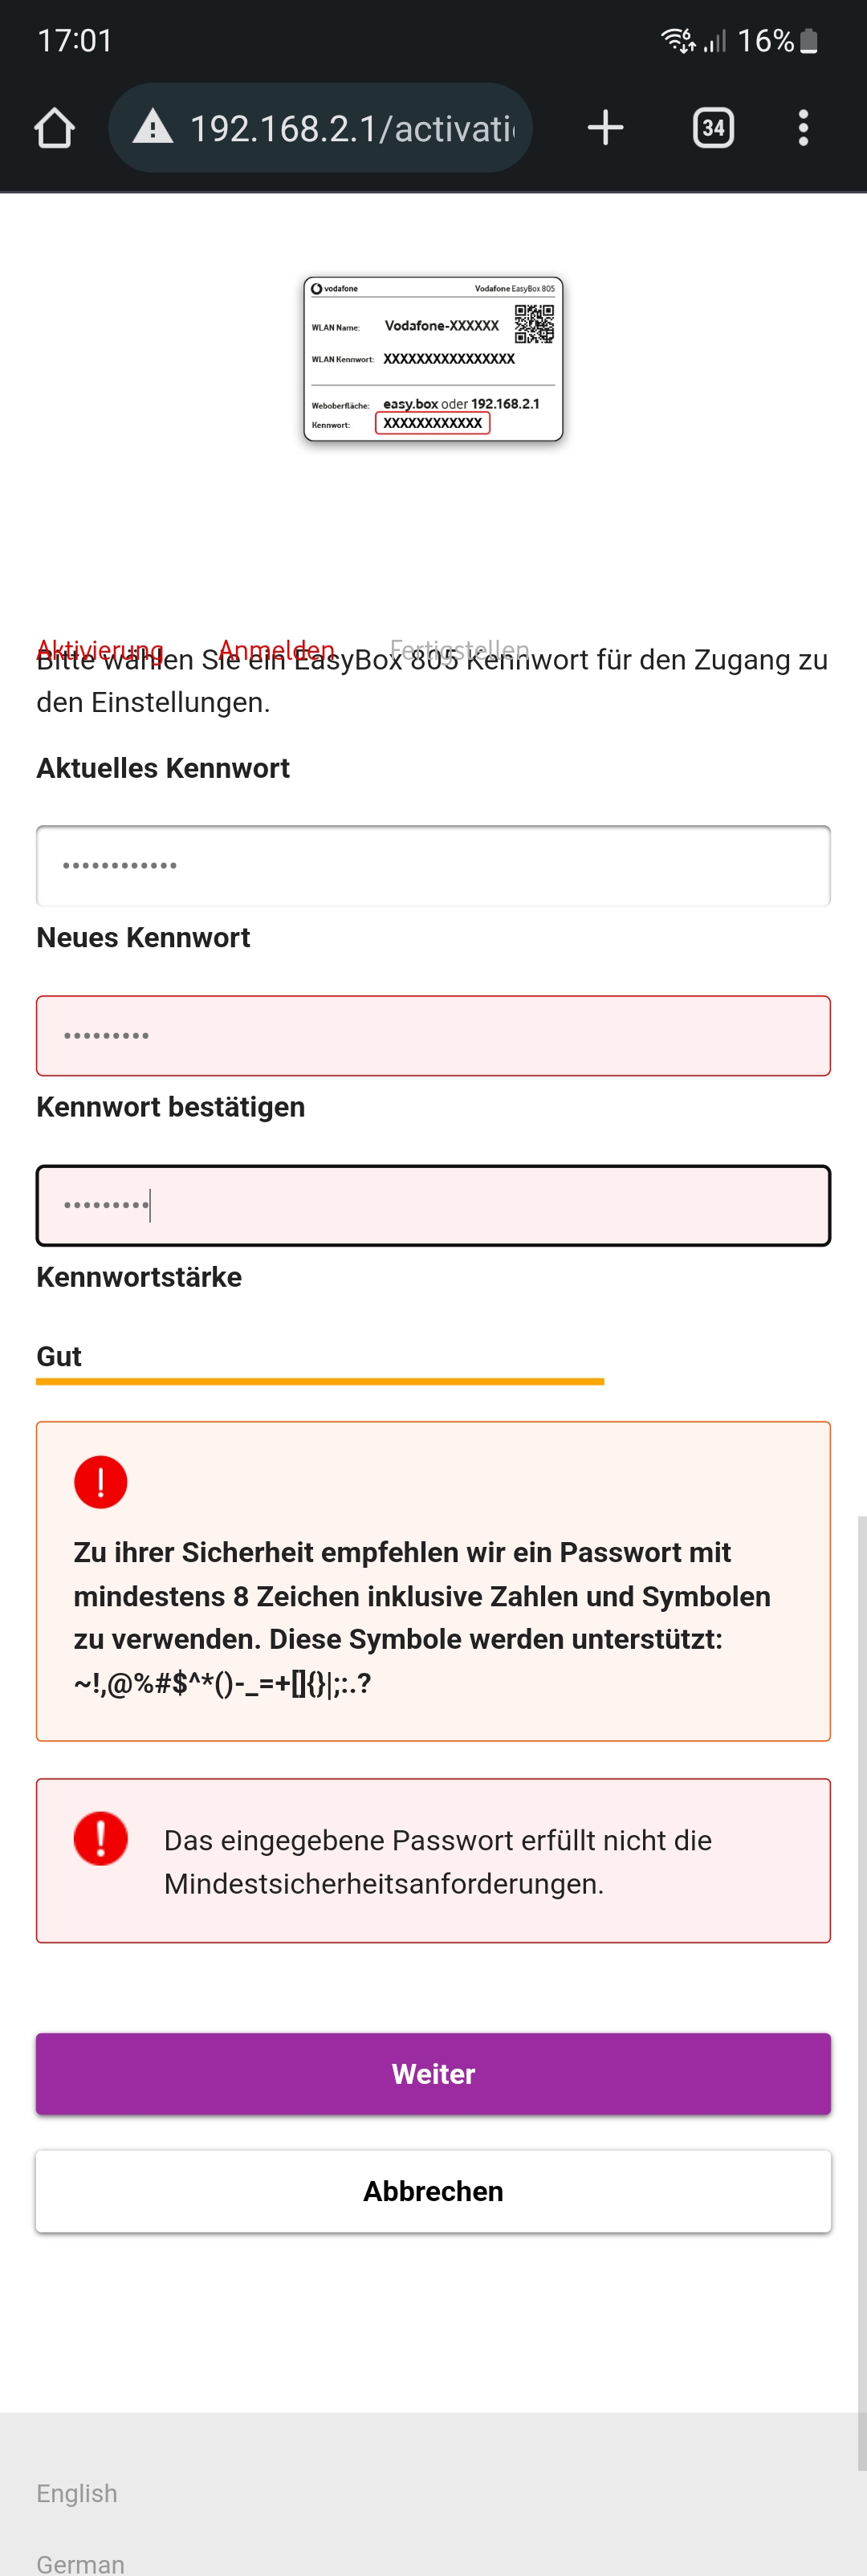The height and width of the screenshot is (2576, 867).
Task: Tap the red exclamation icon in error message
Action: click(100, 1838)
